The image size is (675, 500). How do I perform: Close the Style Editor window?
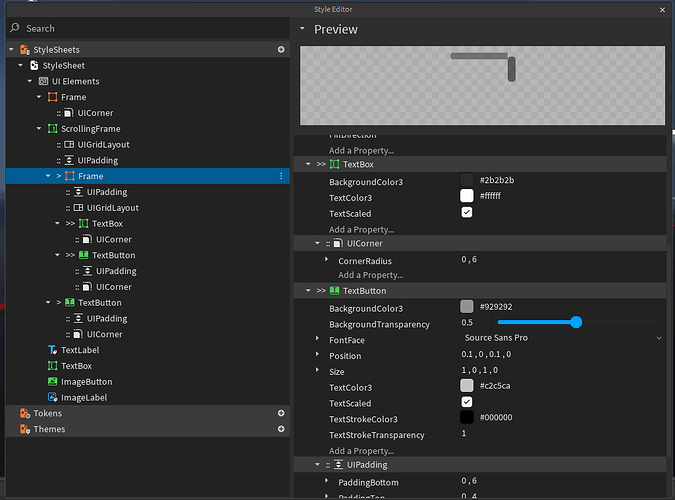[x=663, y=9]
